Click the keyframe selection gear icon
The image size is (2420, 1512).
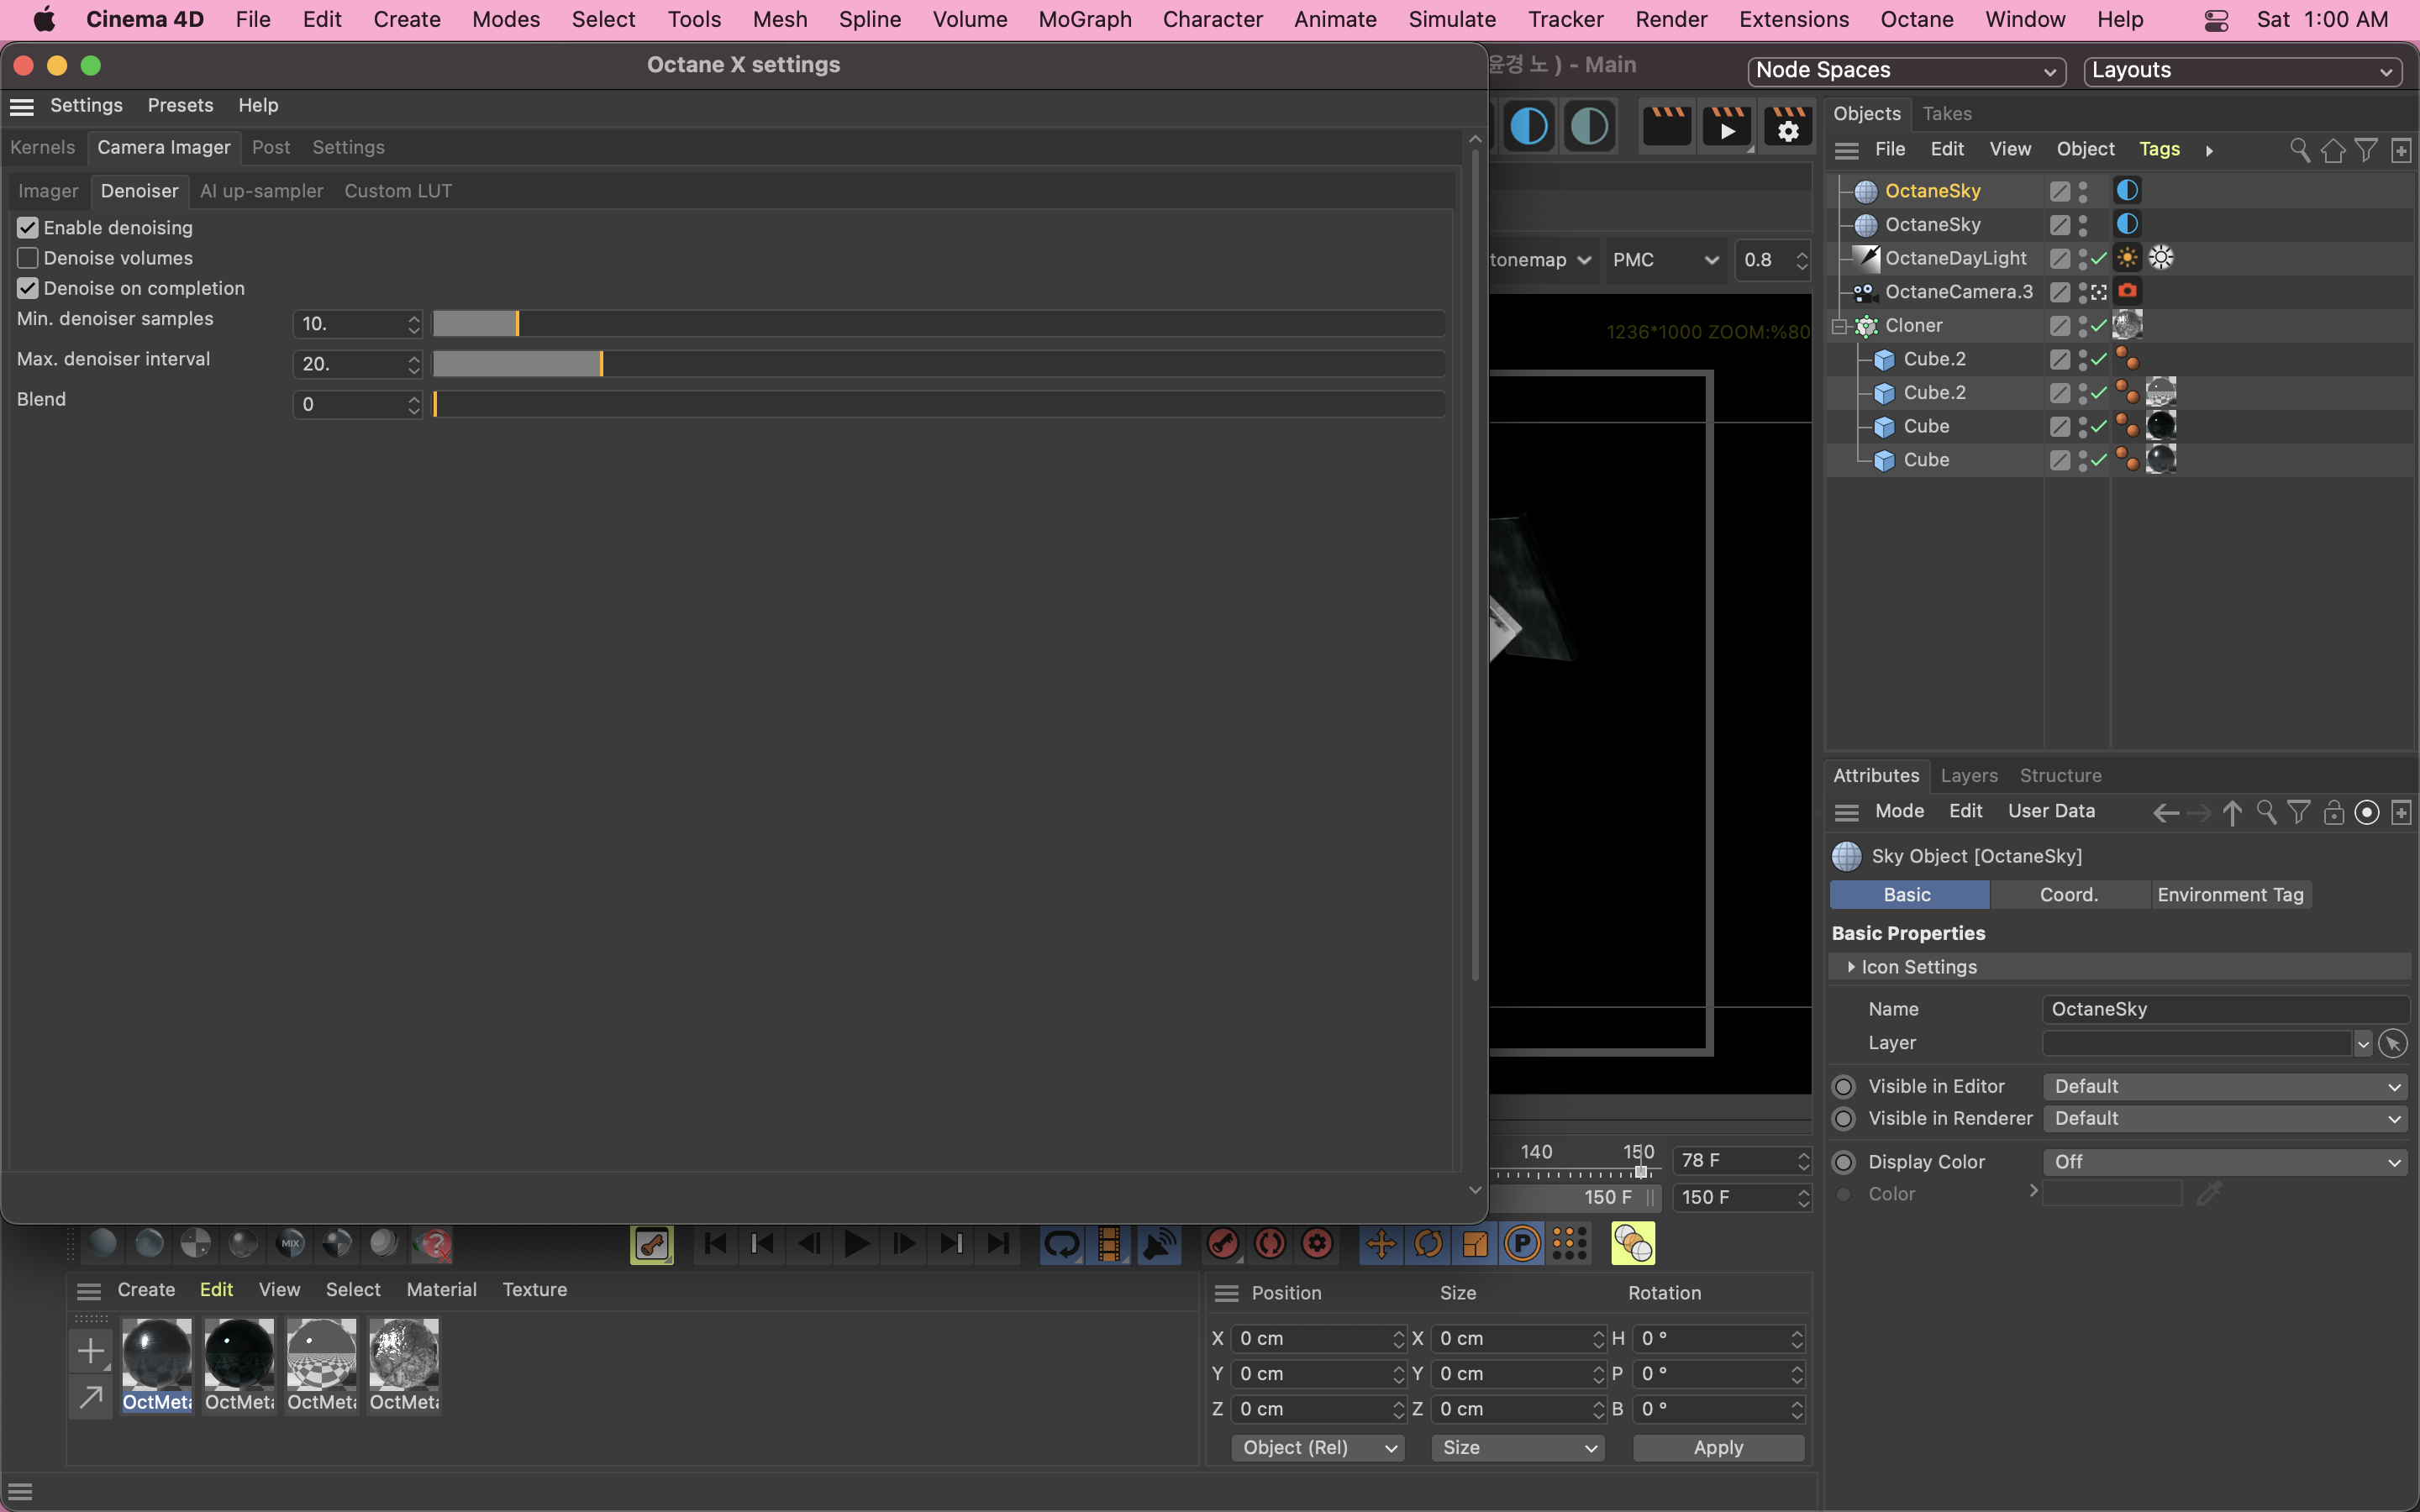pos(1317,1244)
